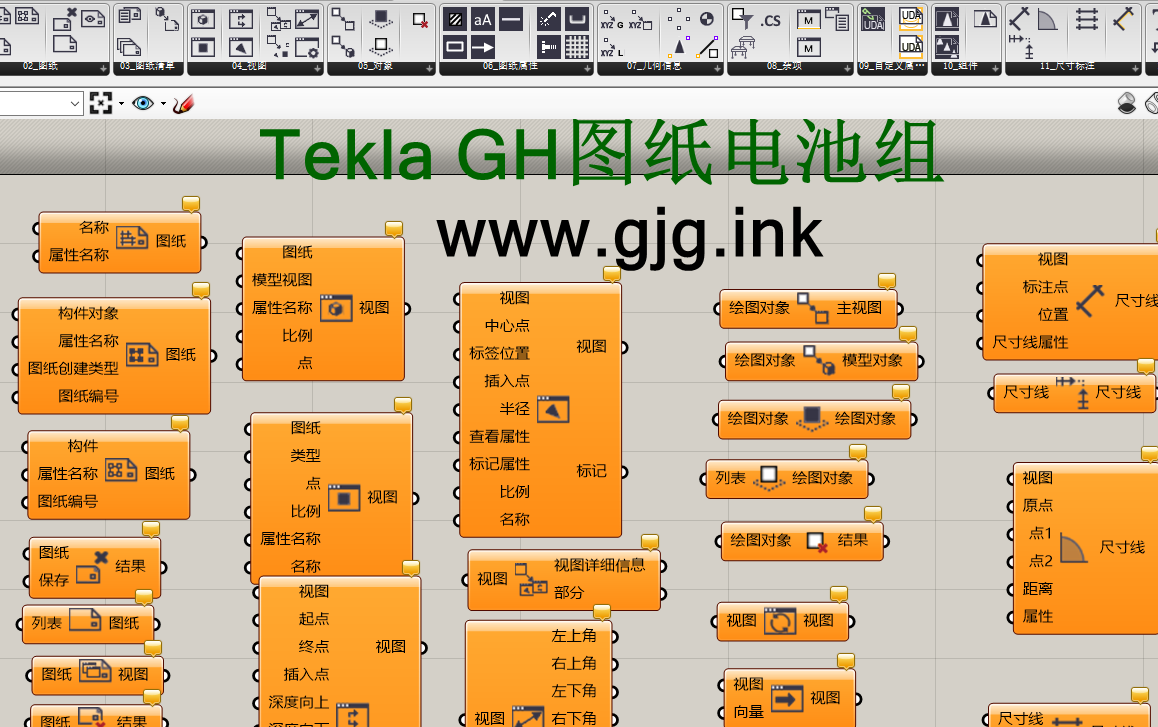
Task: Click the 视图详细信息 output label
Action: (600, 565)
